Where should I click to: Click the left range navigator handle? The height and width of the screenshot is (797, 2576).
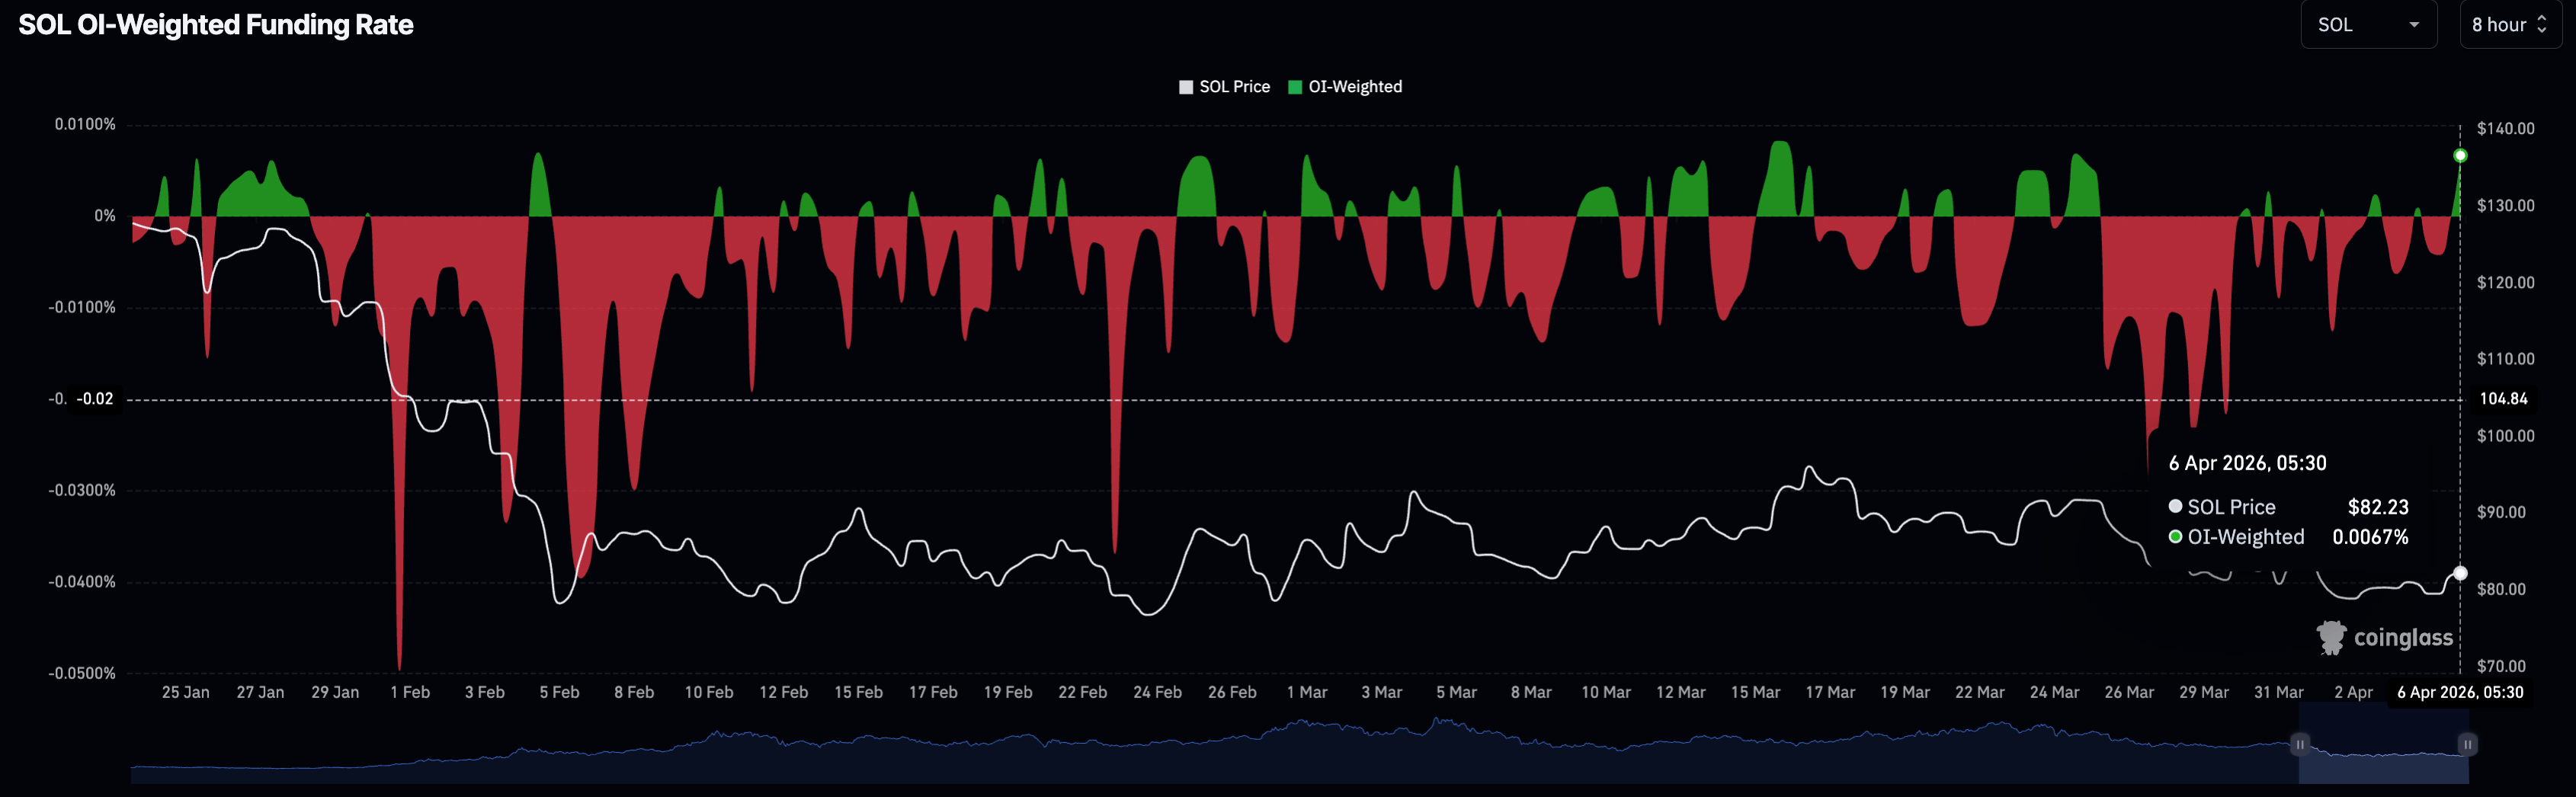tap(2299, 744)
